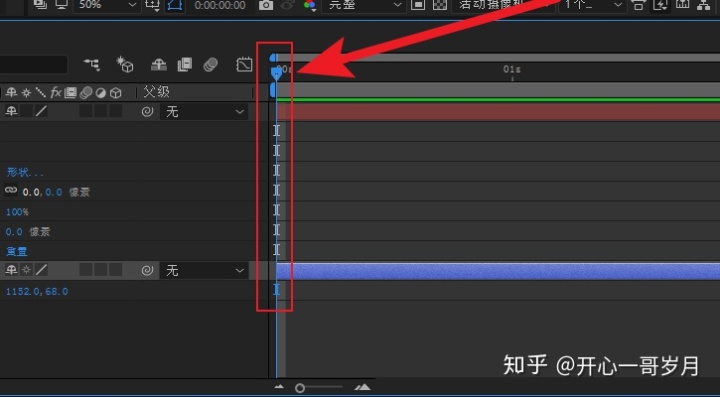Screen dimensions: 720x397
Task: Toggle Shy switch on the blue layer
Action: (x=11, y=270)
